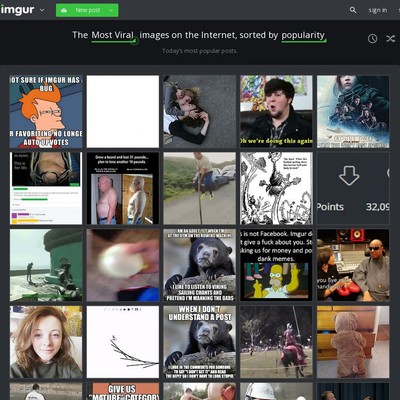Click the Points label on hovered post

330,207
